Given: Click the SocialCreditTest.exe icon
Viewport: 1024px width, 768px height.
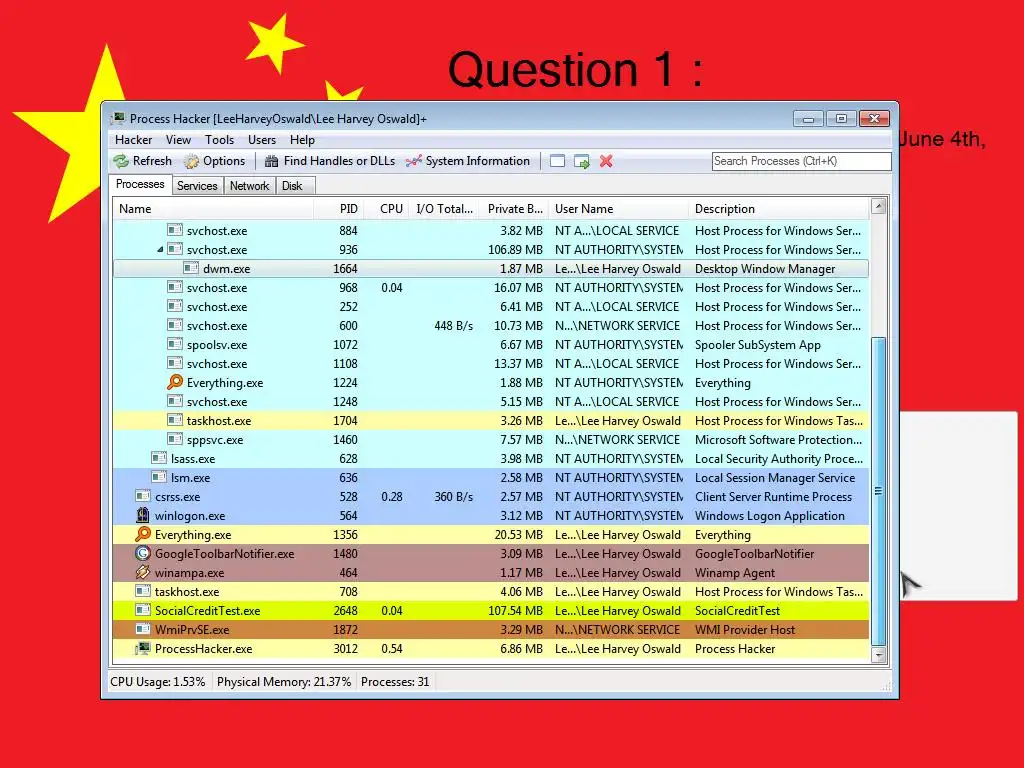Looking at the screenshot, I should 142,610.
